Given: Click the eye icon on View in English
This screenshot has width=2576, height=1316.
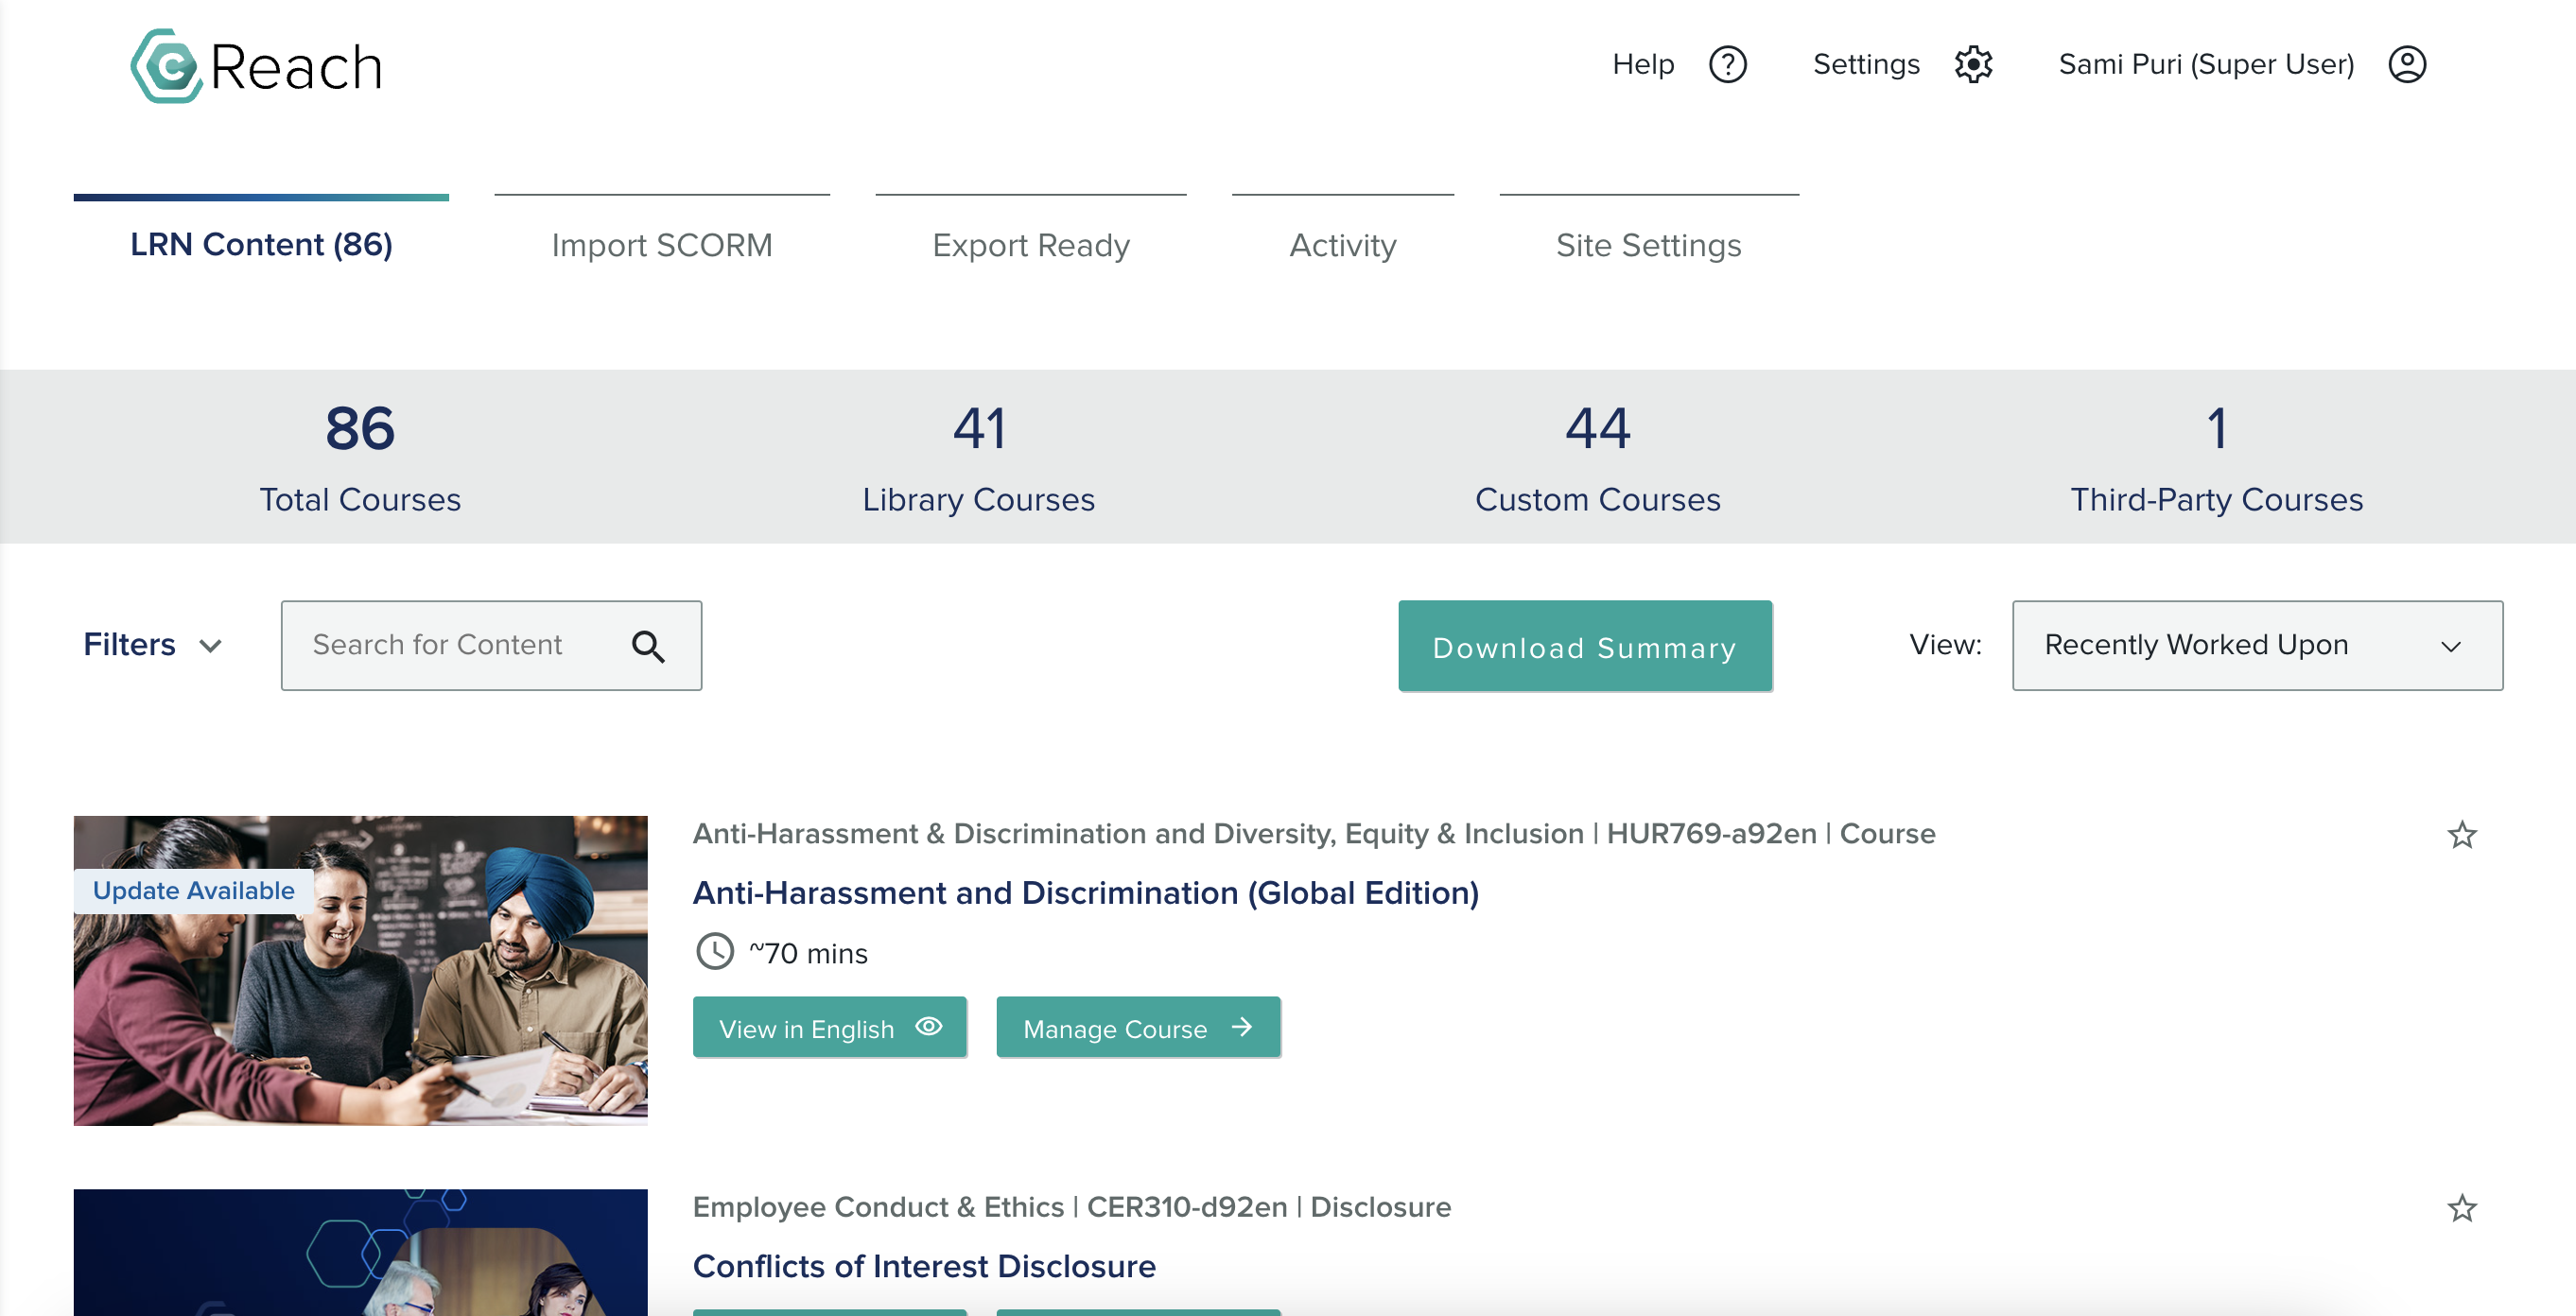Looking at the screenshot, I should click(930, 1027).
